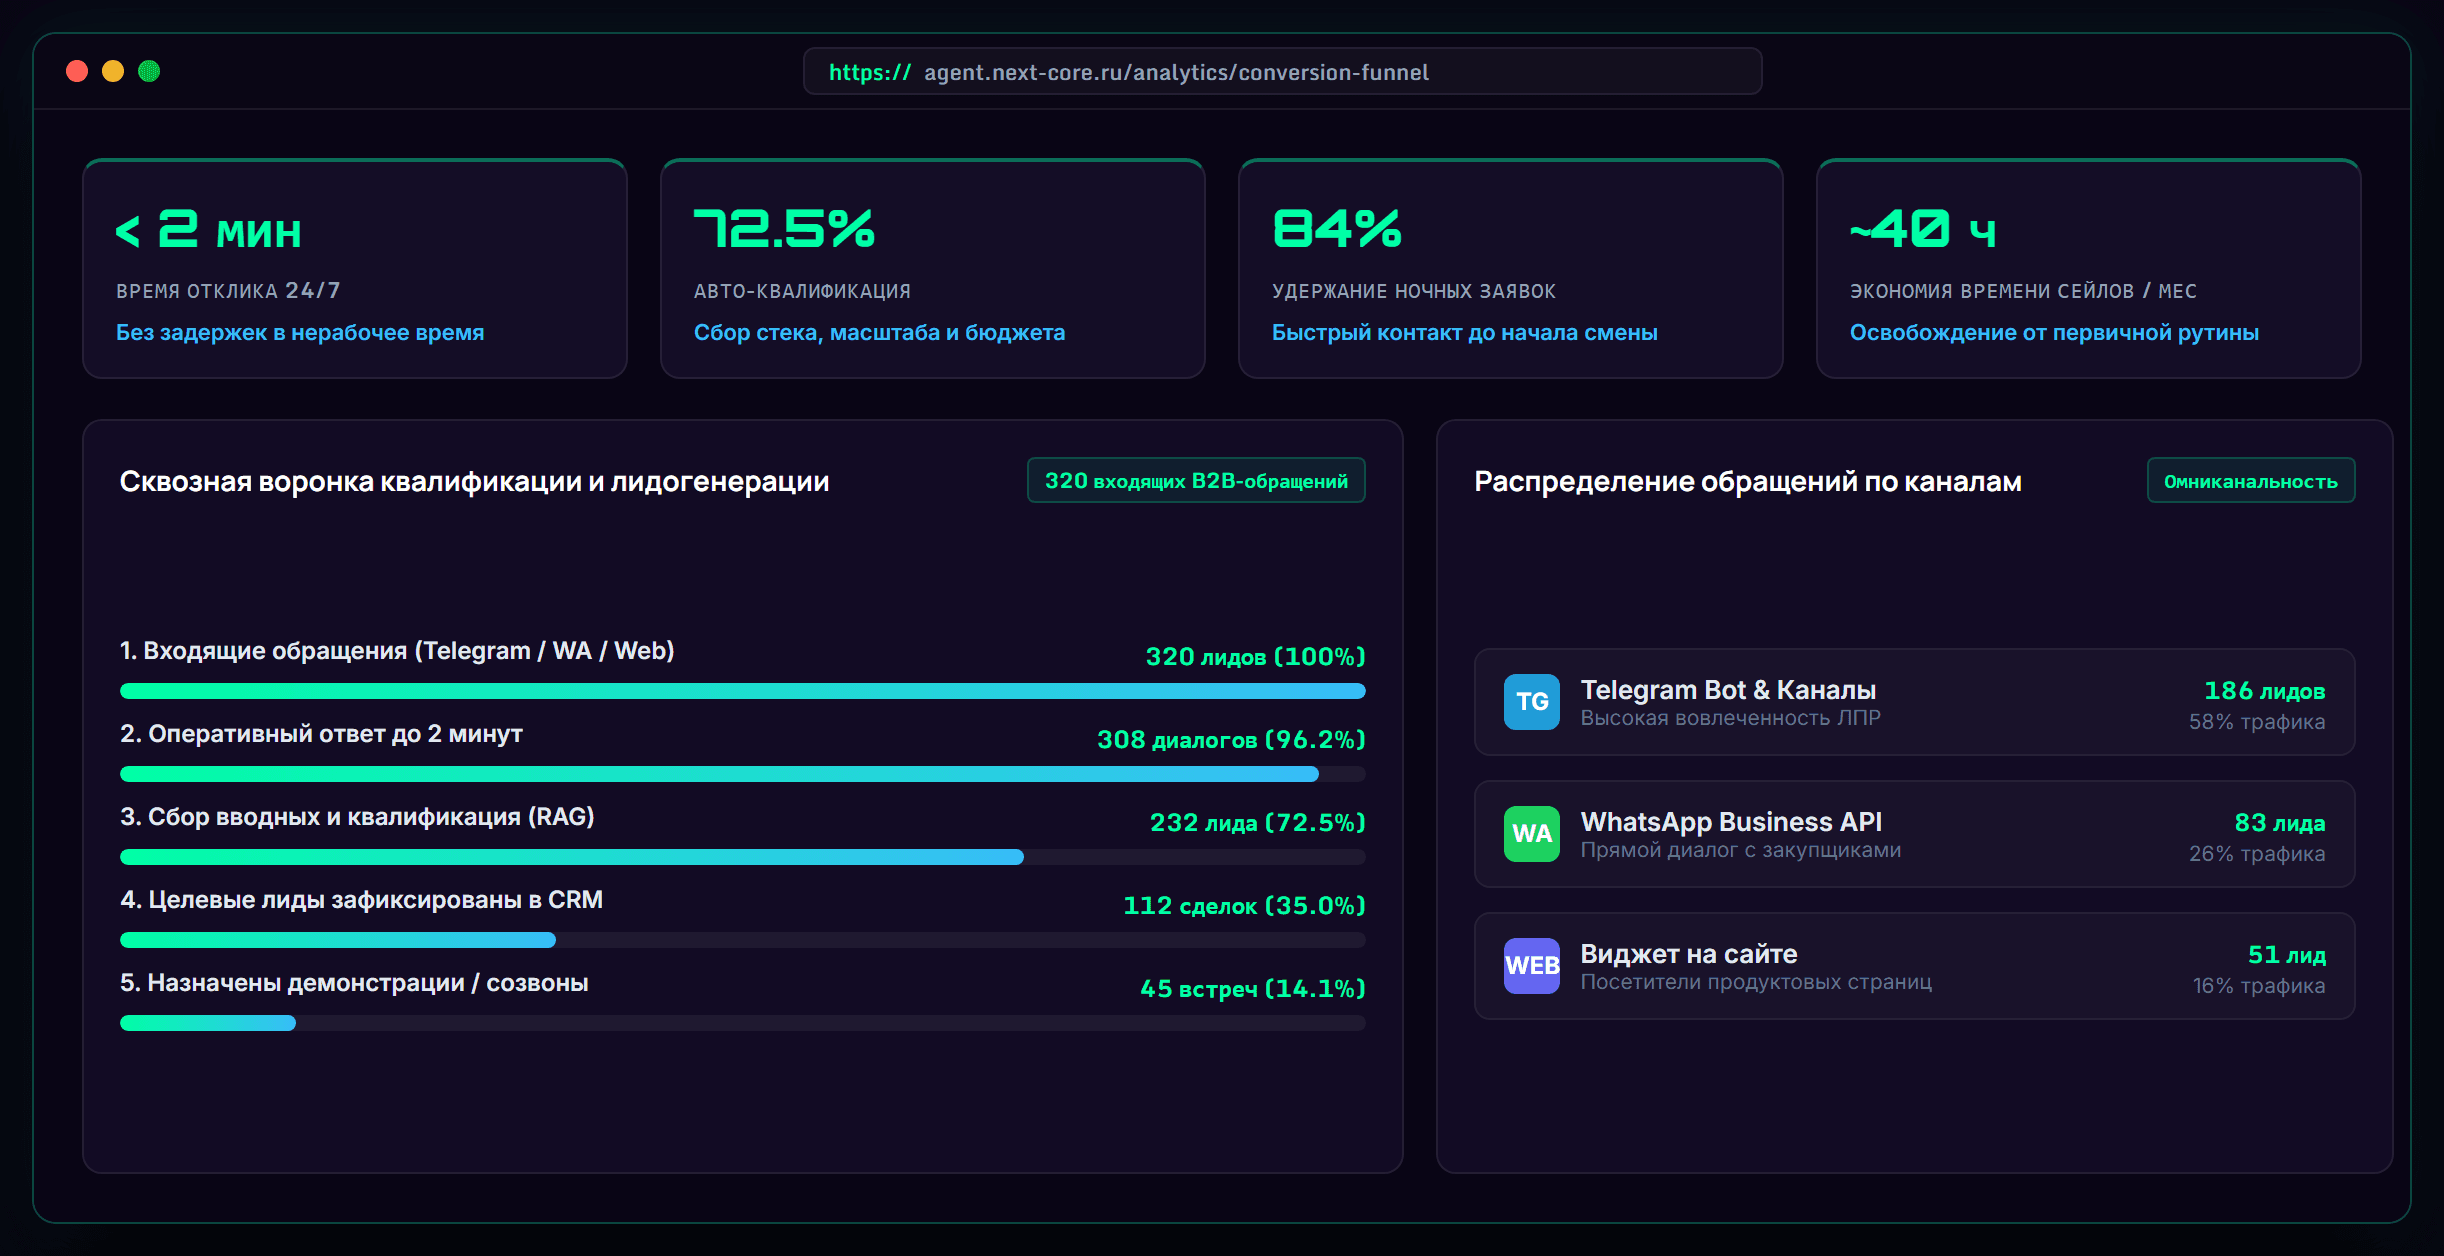
Task: Click '45 встреч (14.1%)' funnel value
Action: tap(1253, 989)
